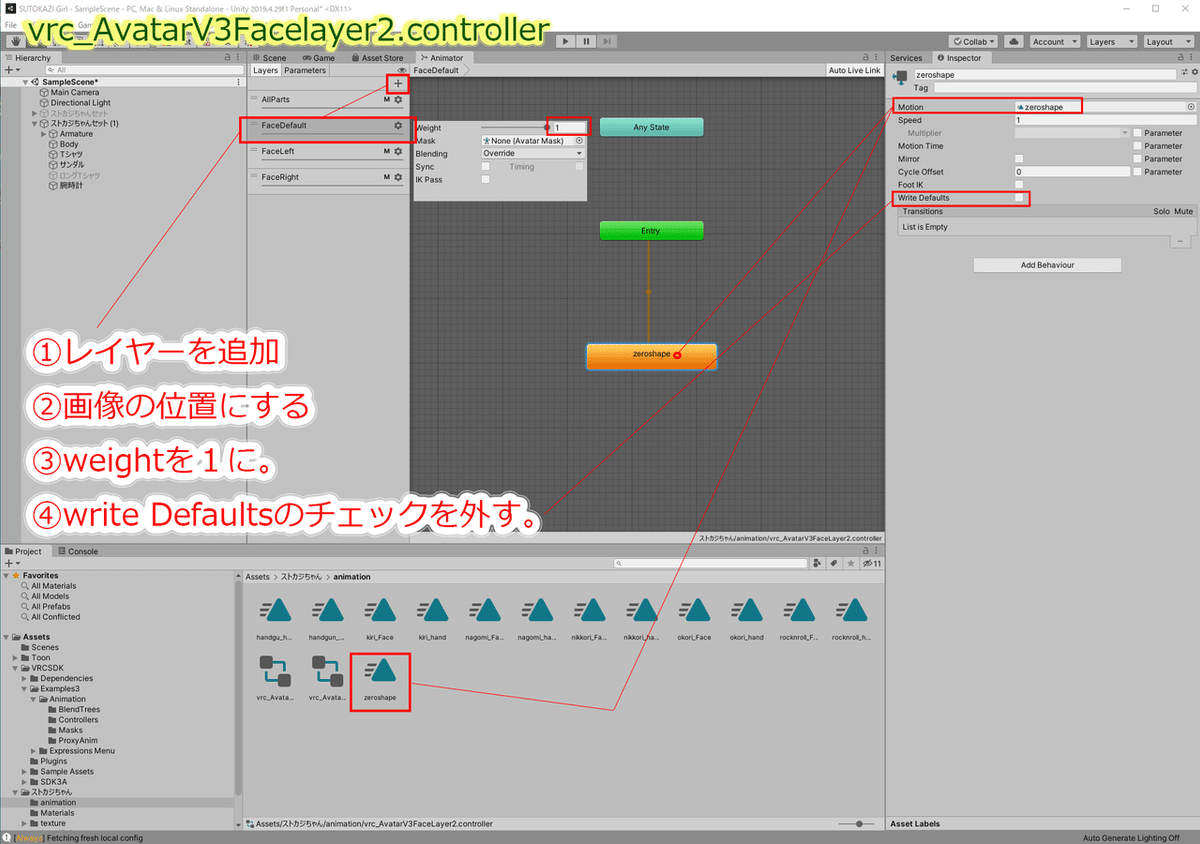Open the Motion field object picker

click(1190, 106)
